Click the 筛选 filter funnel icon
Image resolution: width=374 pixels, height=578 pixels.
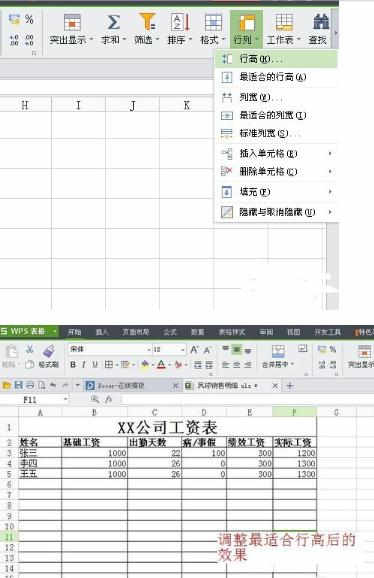click(x=147, y=22)
